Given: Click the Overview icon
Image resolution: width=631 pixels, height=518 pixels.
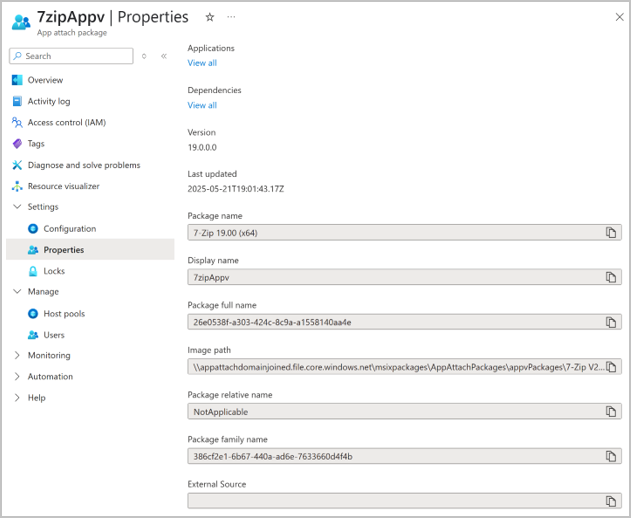Looking at the screenshot, I should click(x=17, y=80).
